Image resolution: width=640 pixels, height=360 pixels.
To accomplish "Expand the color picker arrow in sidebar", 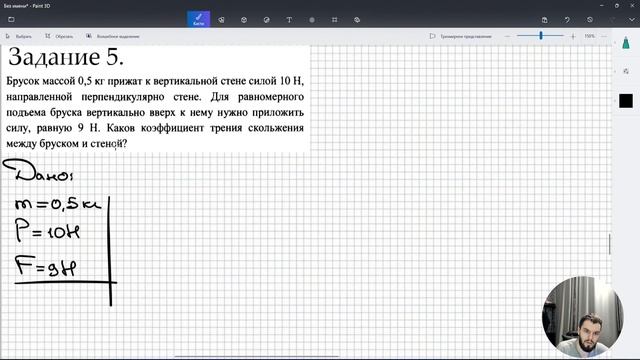I will click(x=615, y=101).
